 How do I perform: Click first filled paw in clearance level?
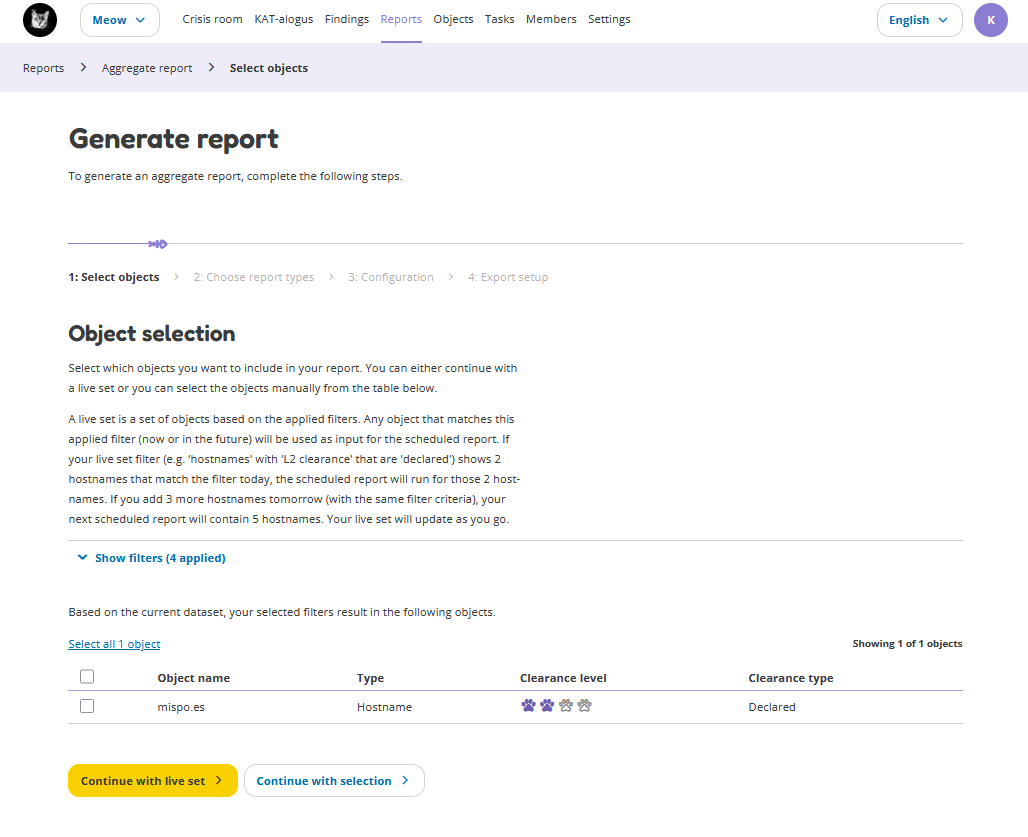pyautogui.click(x=528, y=705)
